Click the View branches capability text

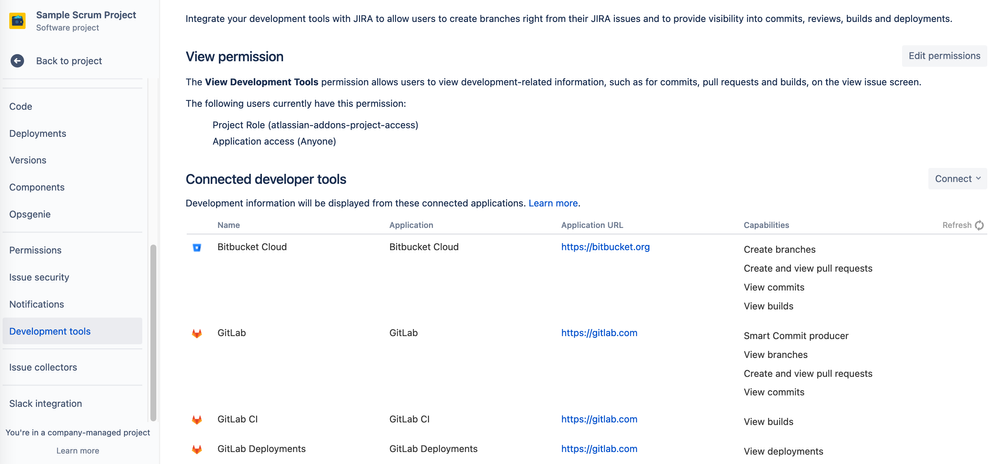(775, 355)
